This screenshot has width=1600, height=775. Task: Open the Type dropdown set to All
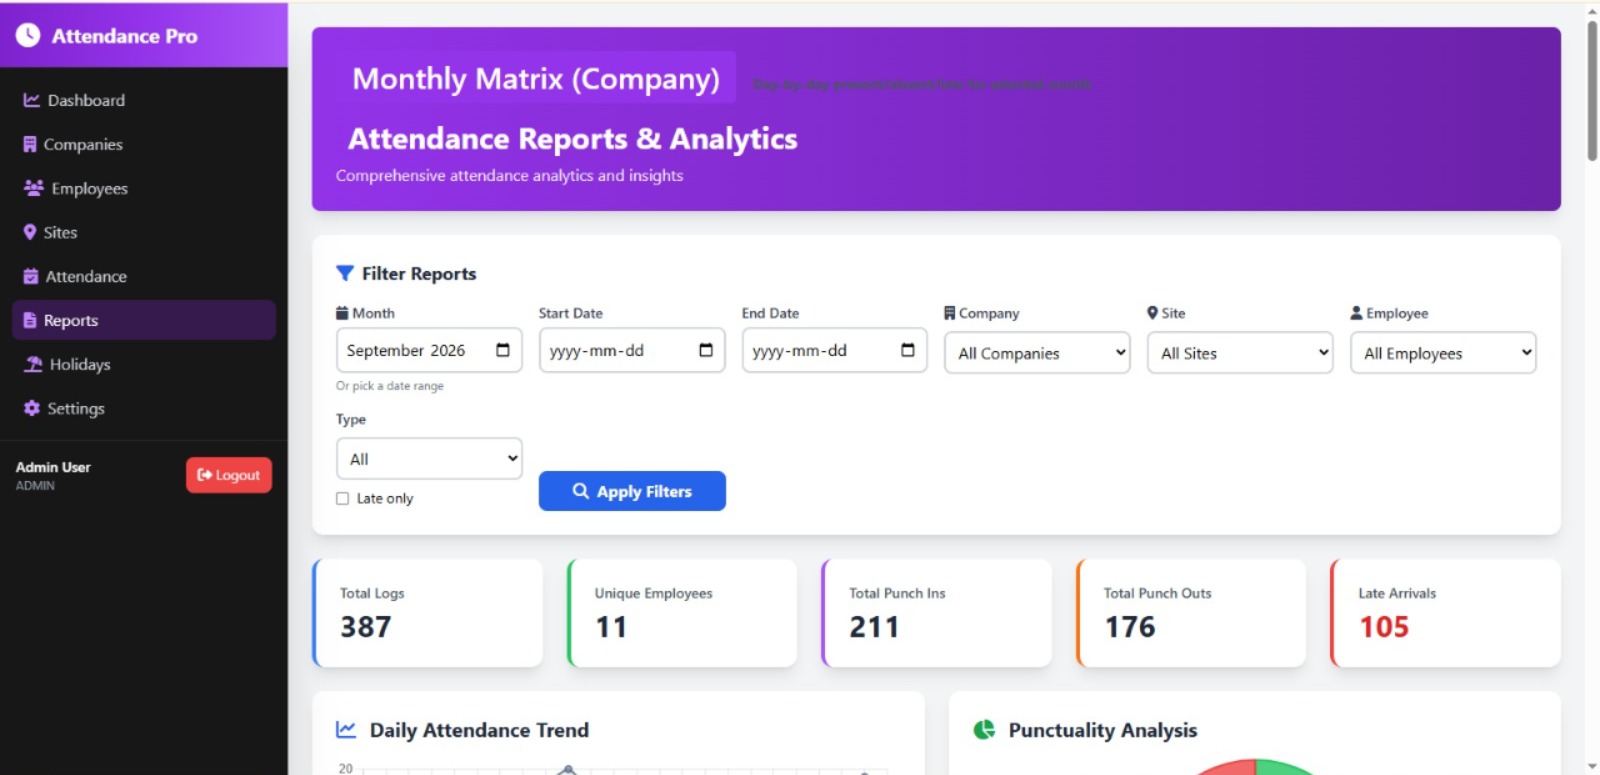point(429,459)
